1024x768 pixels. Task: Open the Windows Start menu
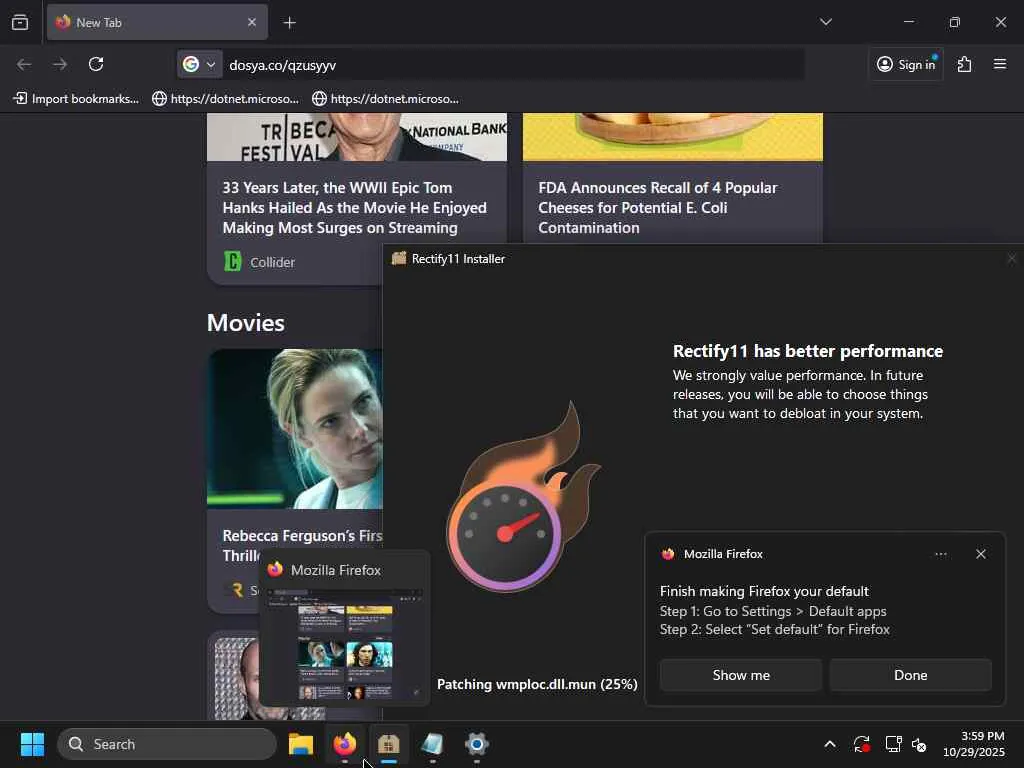pos(32,744)
